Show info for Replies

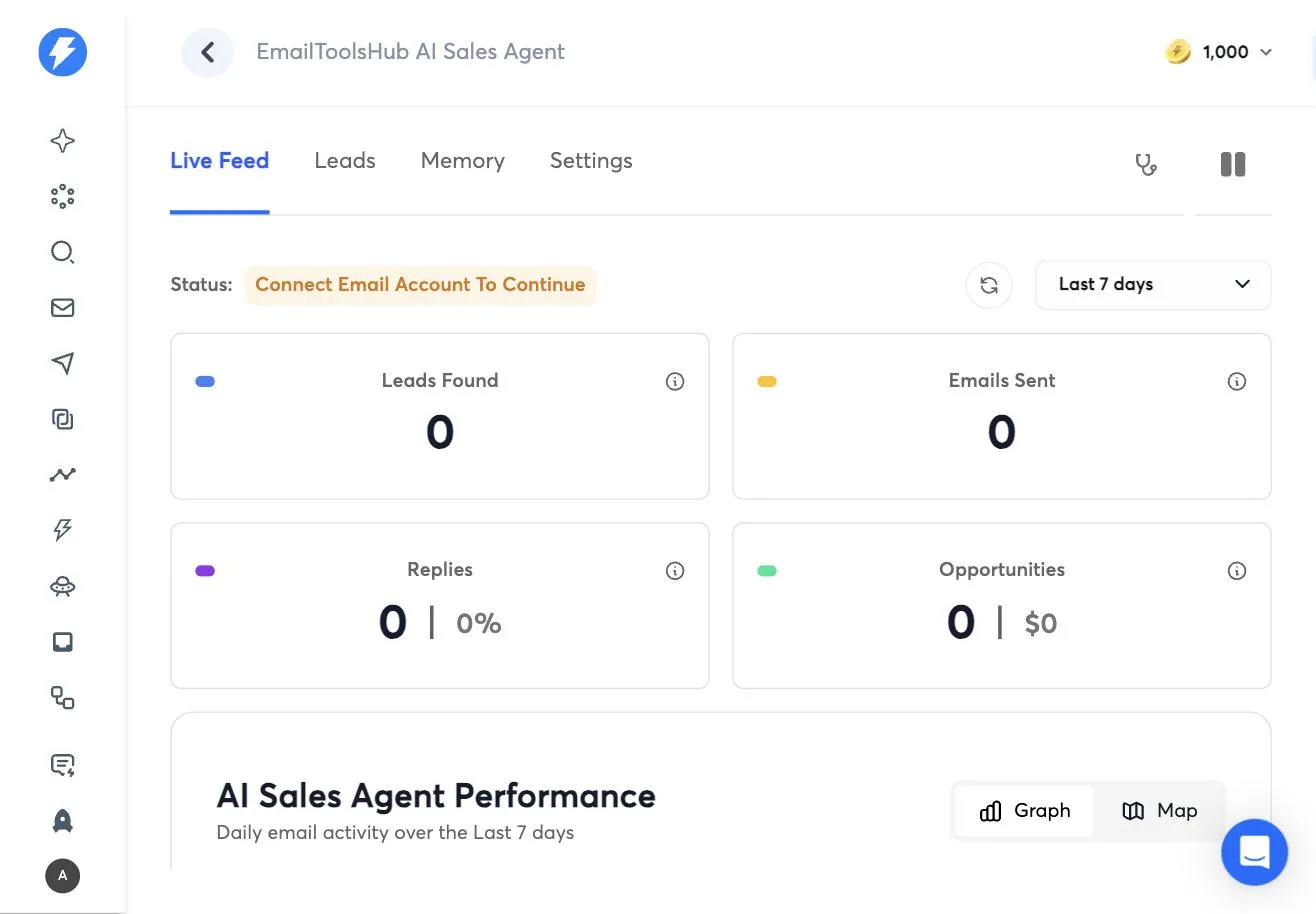point(675,571)
